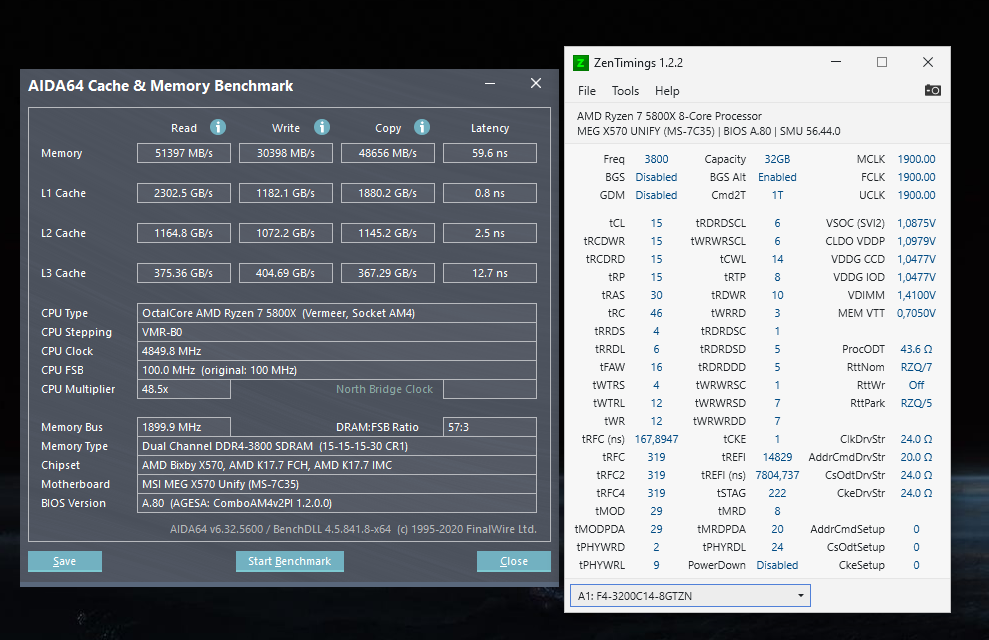The image size is (989, 640).
Task: Click the RttNom value RZQ/7
Action: pos(916,367)
